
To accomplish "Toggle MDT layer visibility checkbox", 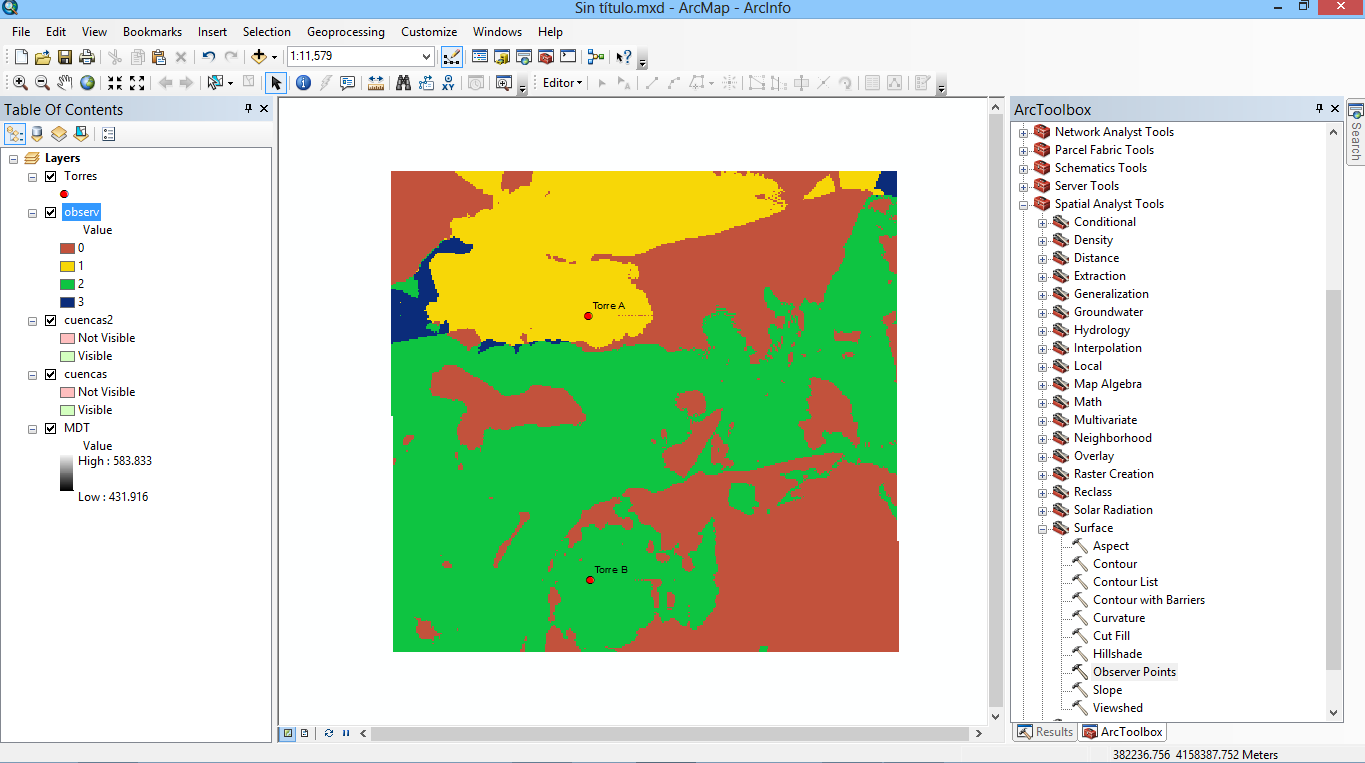I will pos(50,428).
